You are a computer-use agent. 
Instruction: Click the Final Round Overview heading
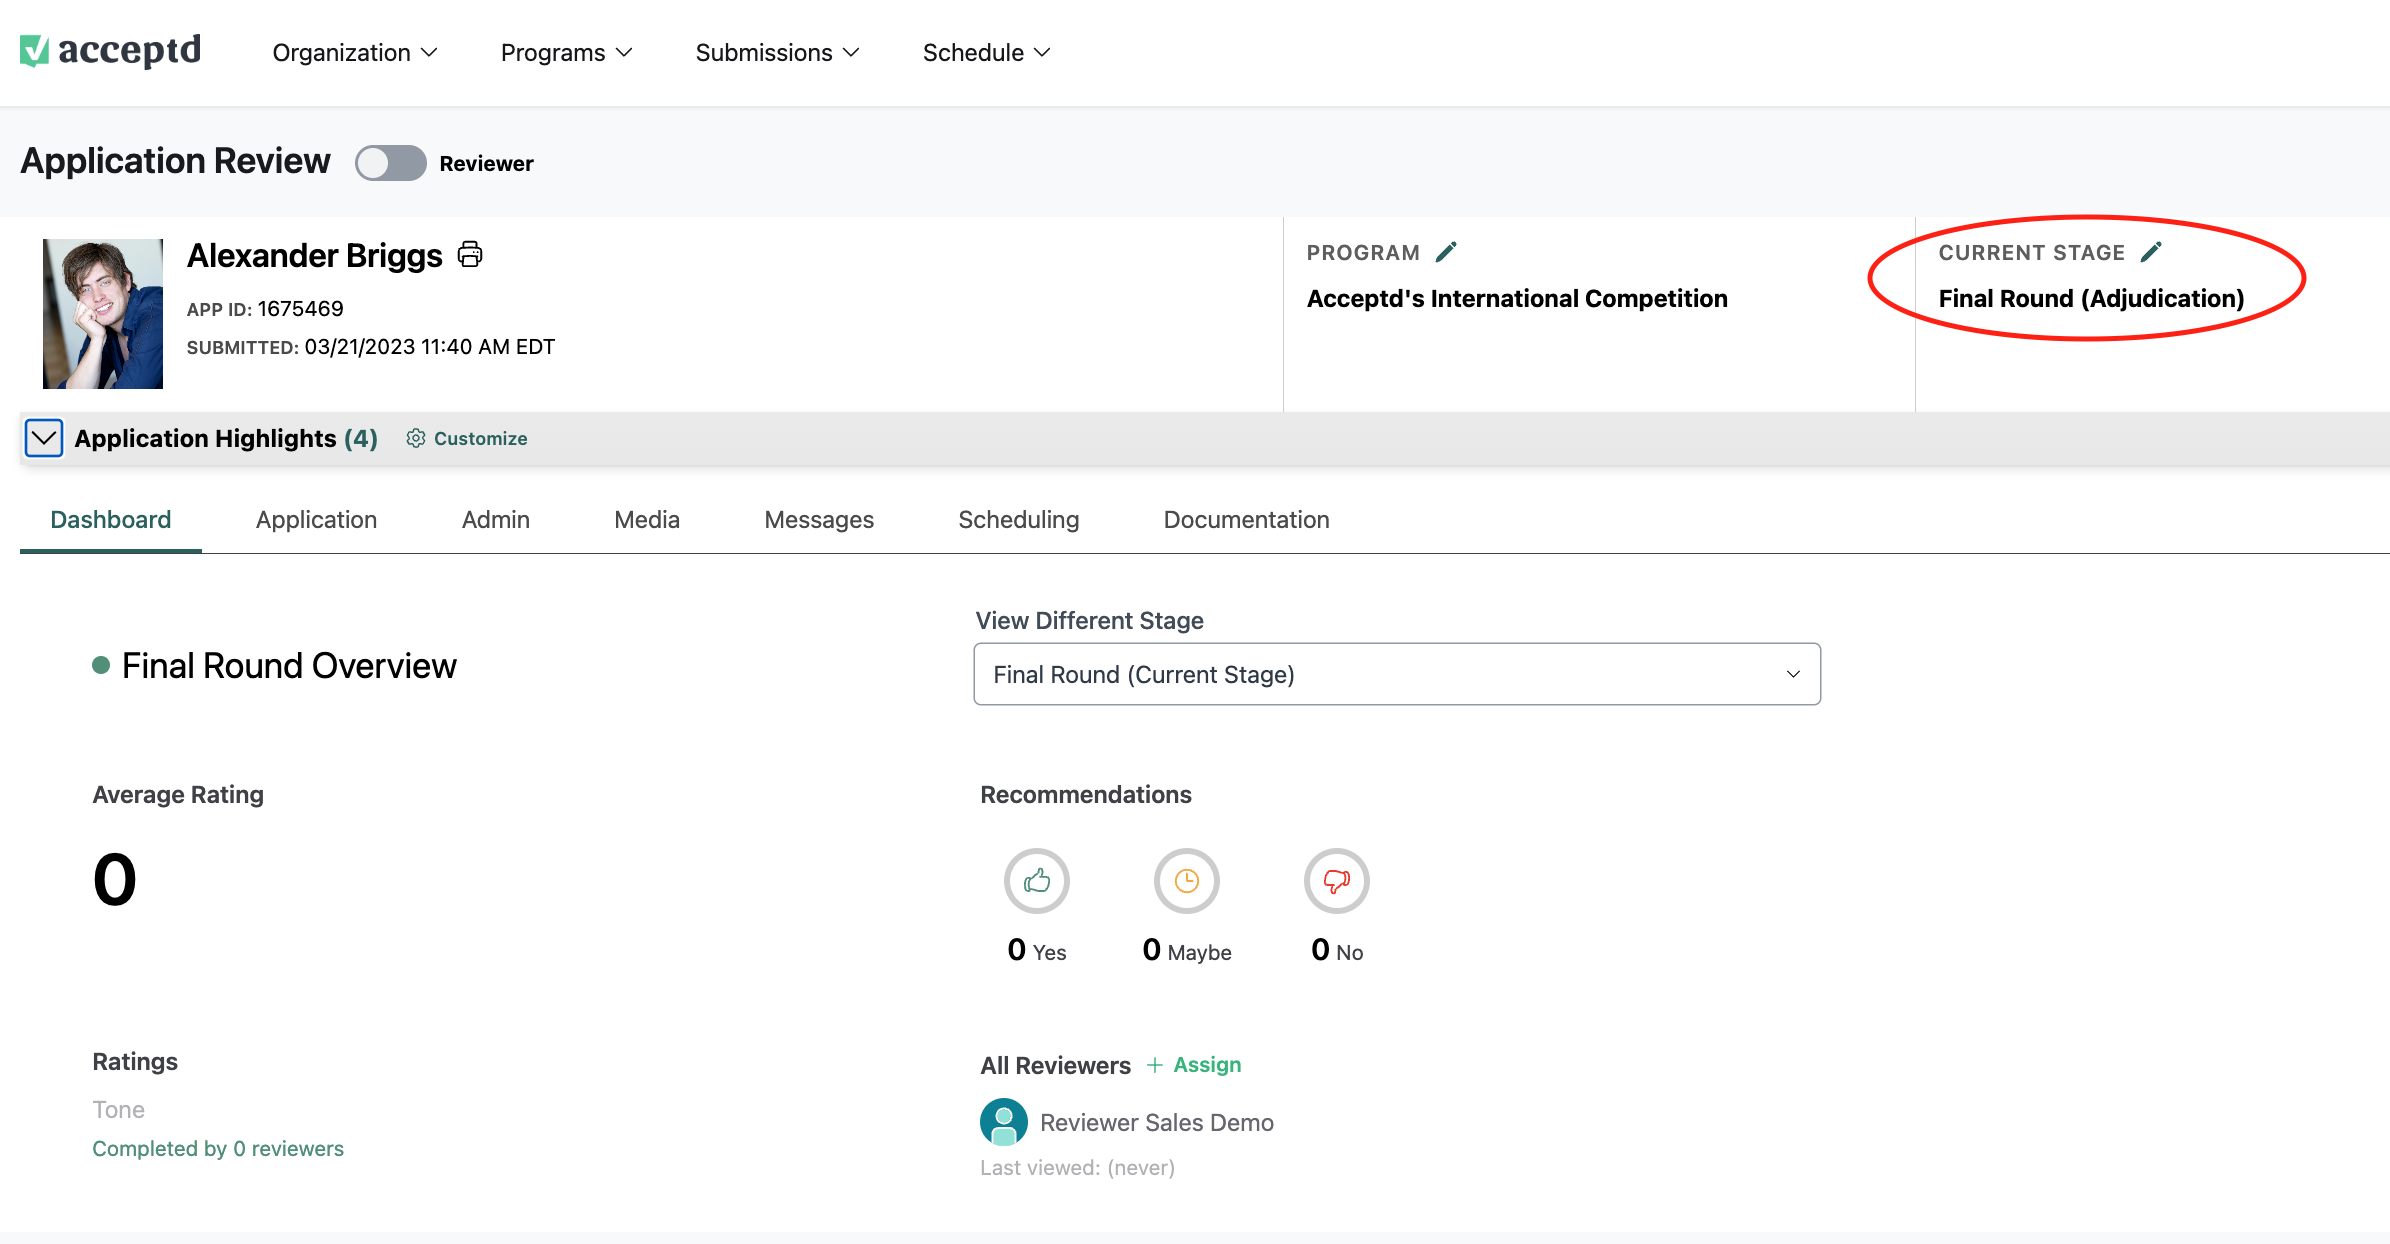point(289,666)
